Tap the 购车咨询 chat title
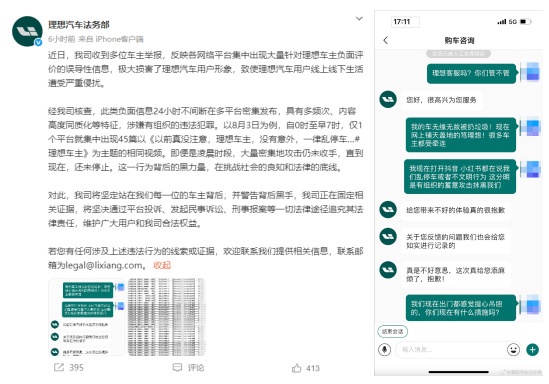The image size is (549, 384). point(459,41)
